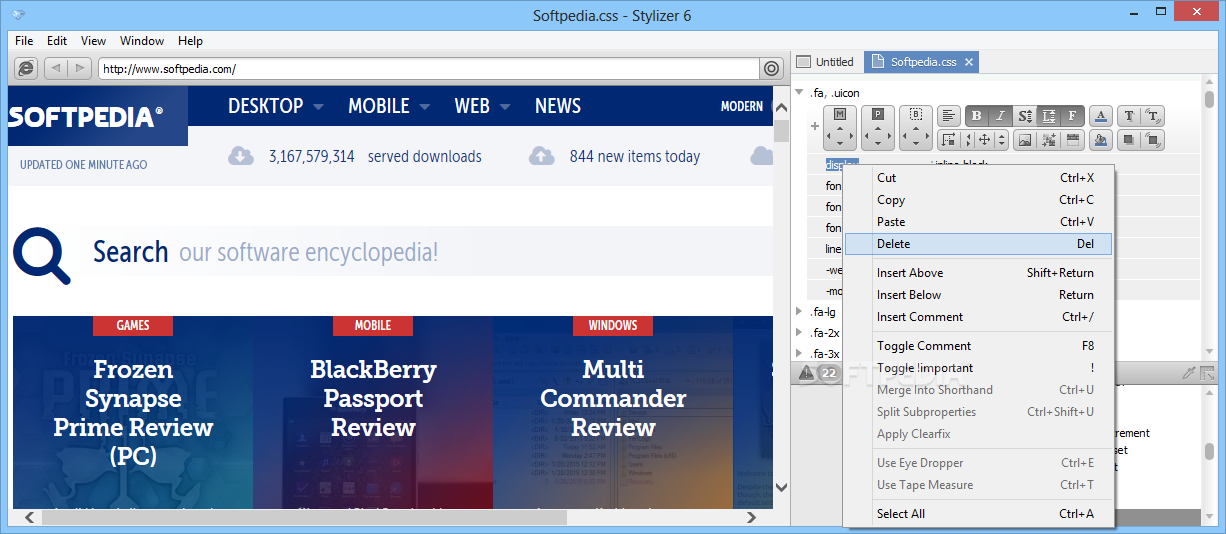
Task: Open the Window menu
Action: point(142,41)
